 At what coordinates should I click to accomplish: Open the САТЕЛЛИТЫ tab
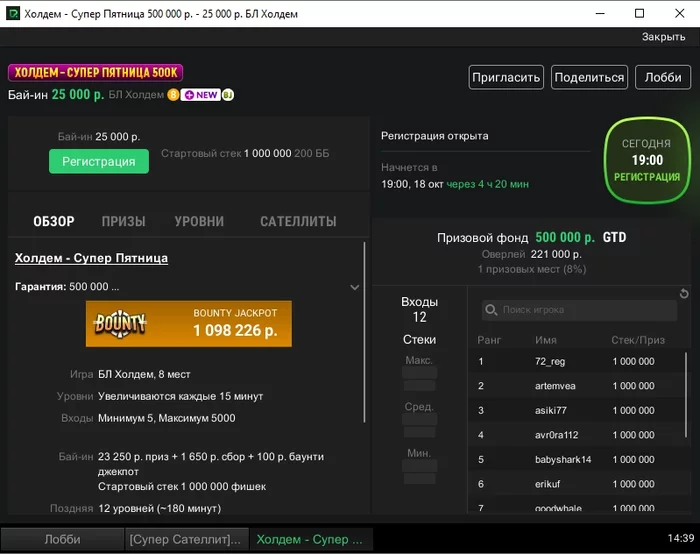(x=298, y=221)
